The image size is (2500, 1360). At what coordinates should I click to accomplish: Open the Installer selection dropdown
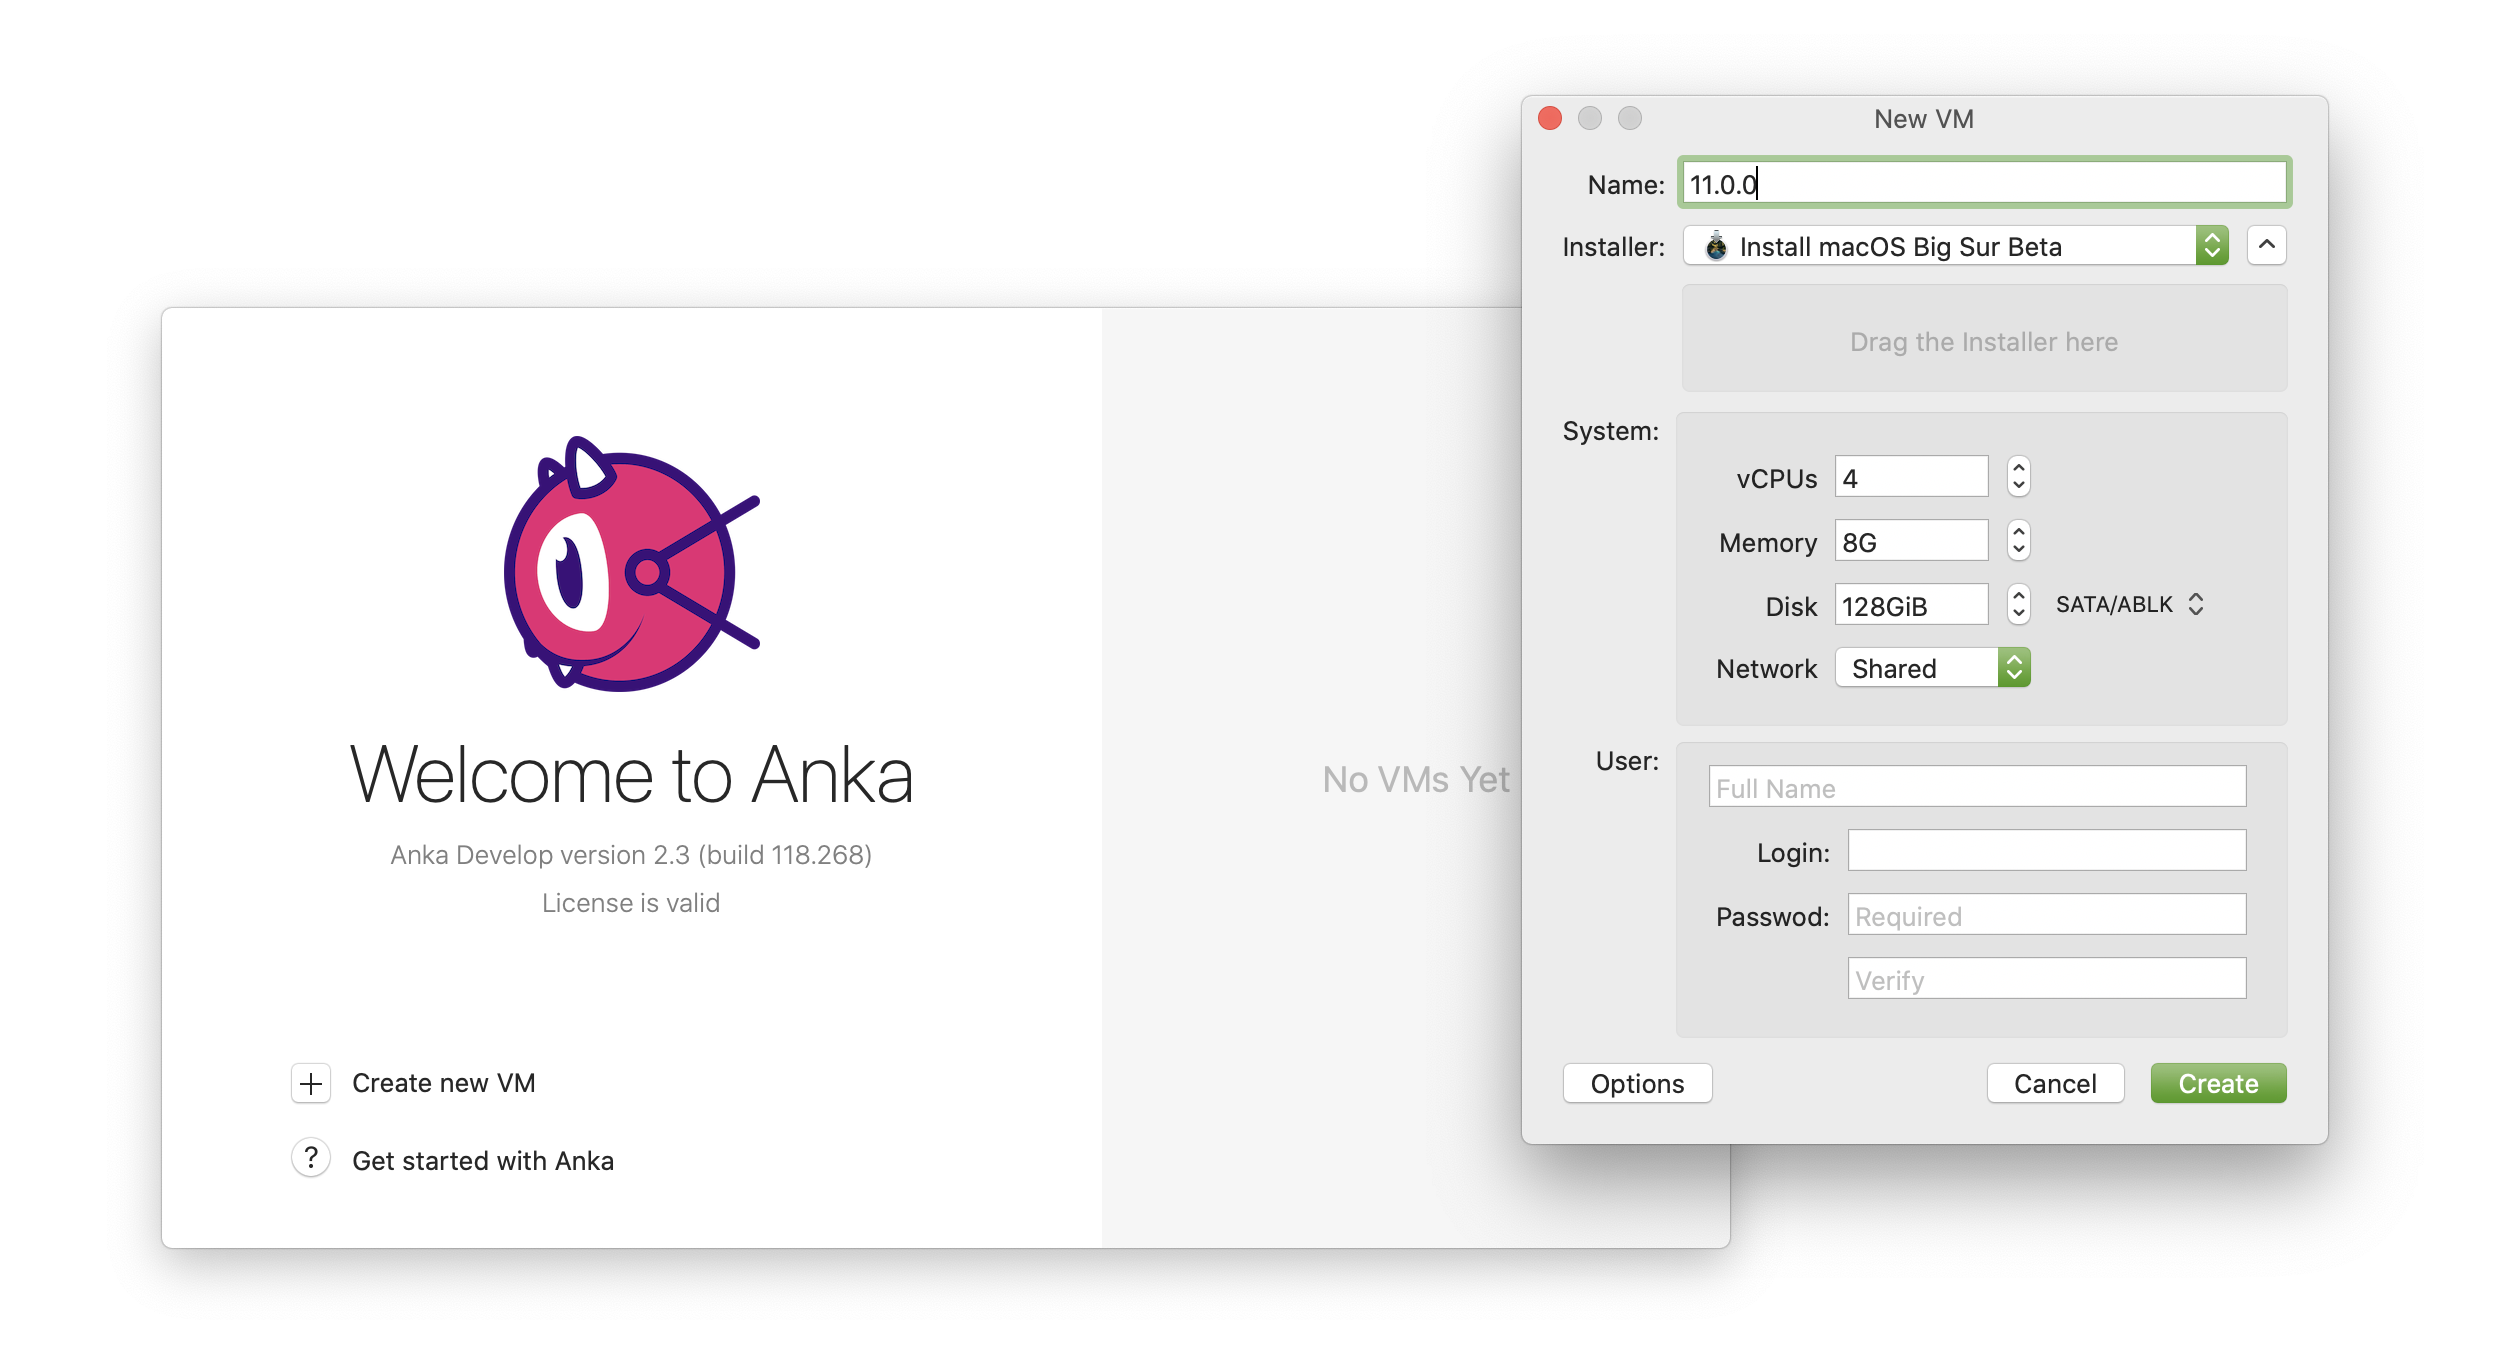1955,246
